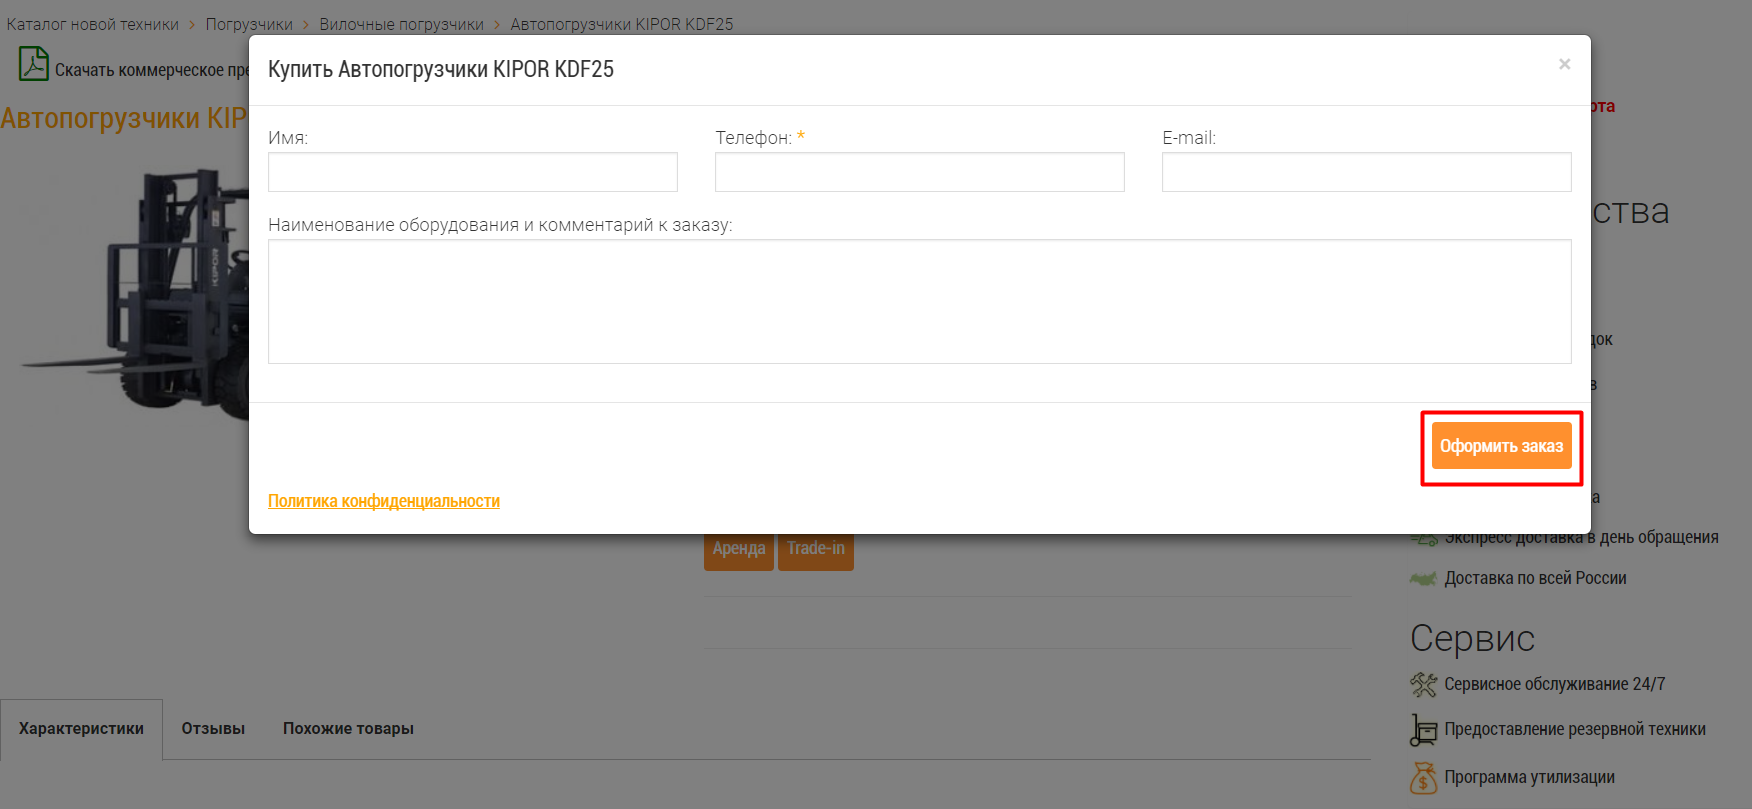Open the Скачать коммерческое предложение link
1752x809 pixels.
[x=152, y=70]
